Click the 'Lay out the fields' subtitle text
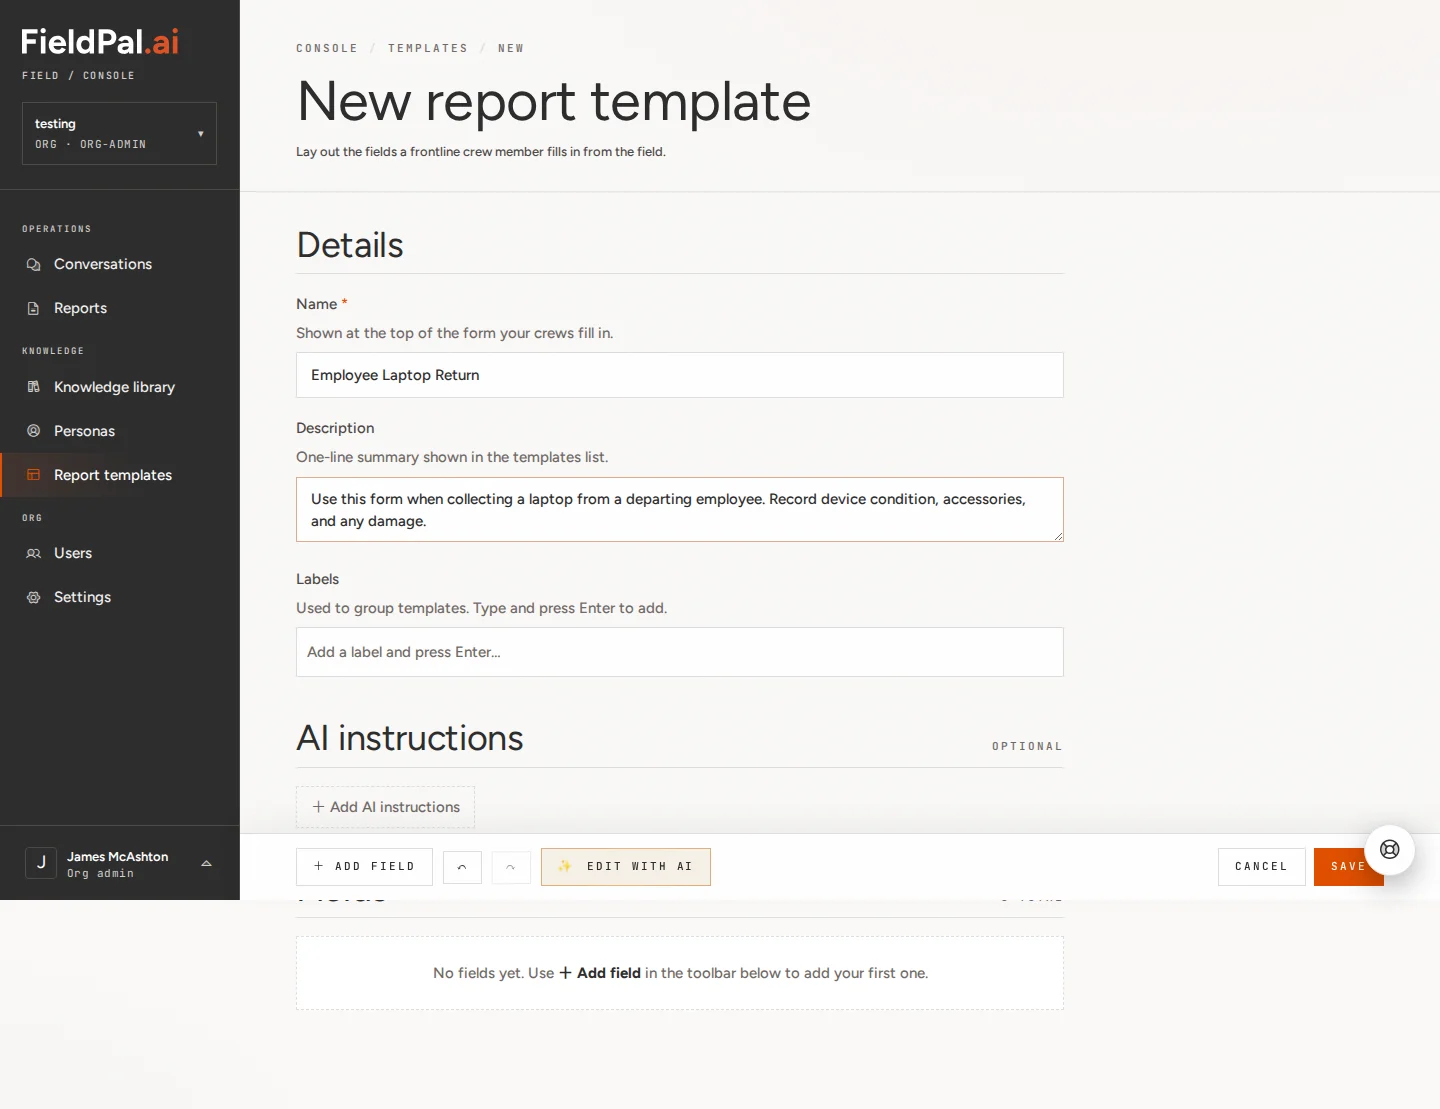The height and width of the screenshot is (1109, 1440). (x=481, y=152)
